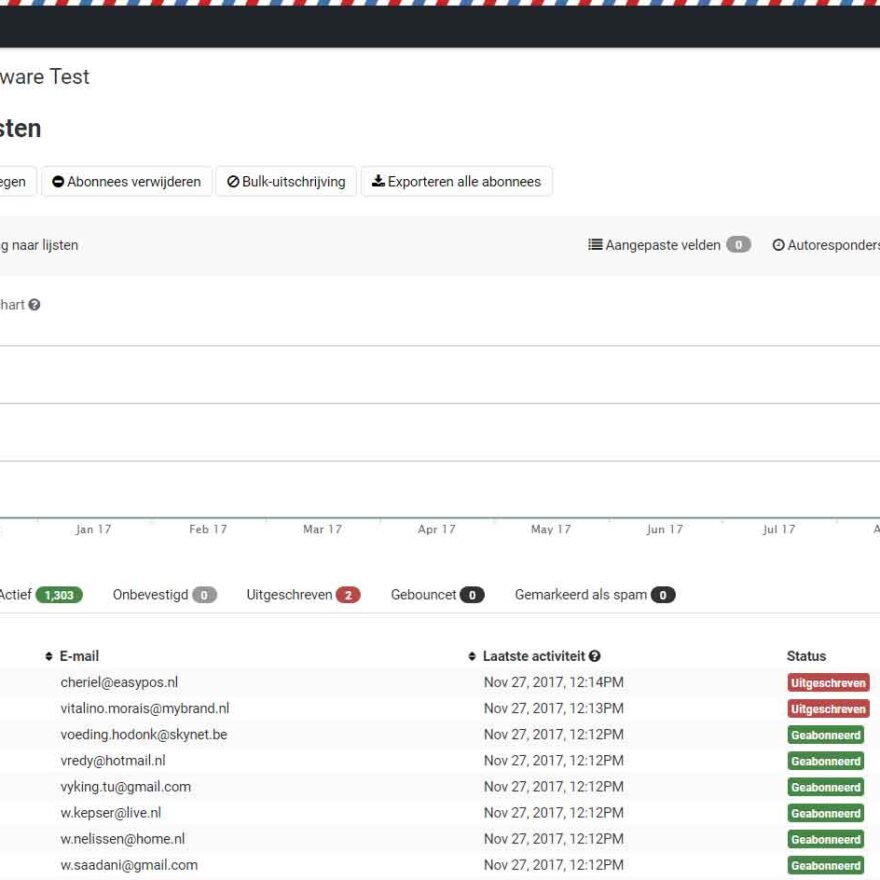The image size is (880, 880).
Task: Click Geabonneerd status of w.kepser@live.nl
Action: pos(826,813)
